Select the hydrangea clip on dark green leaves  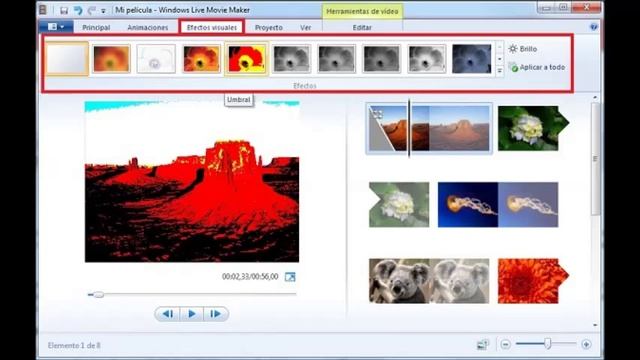point(533,128)
